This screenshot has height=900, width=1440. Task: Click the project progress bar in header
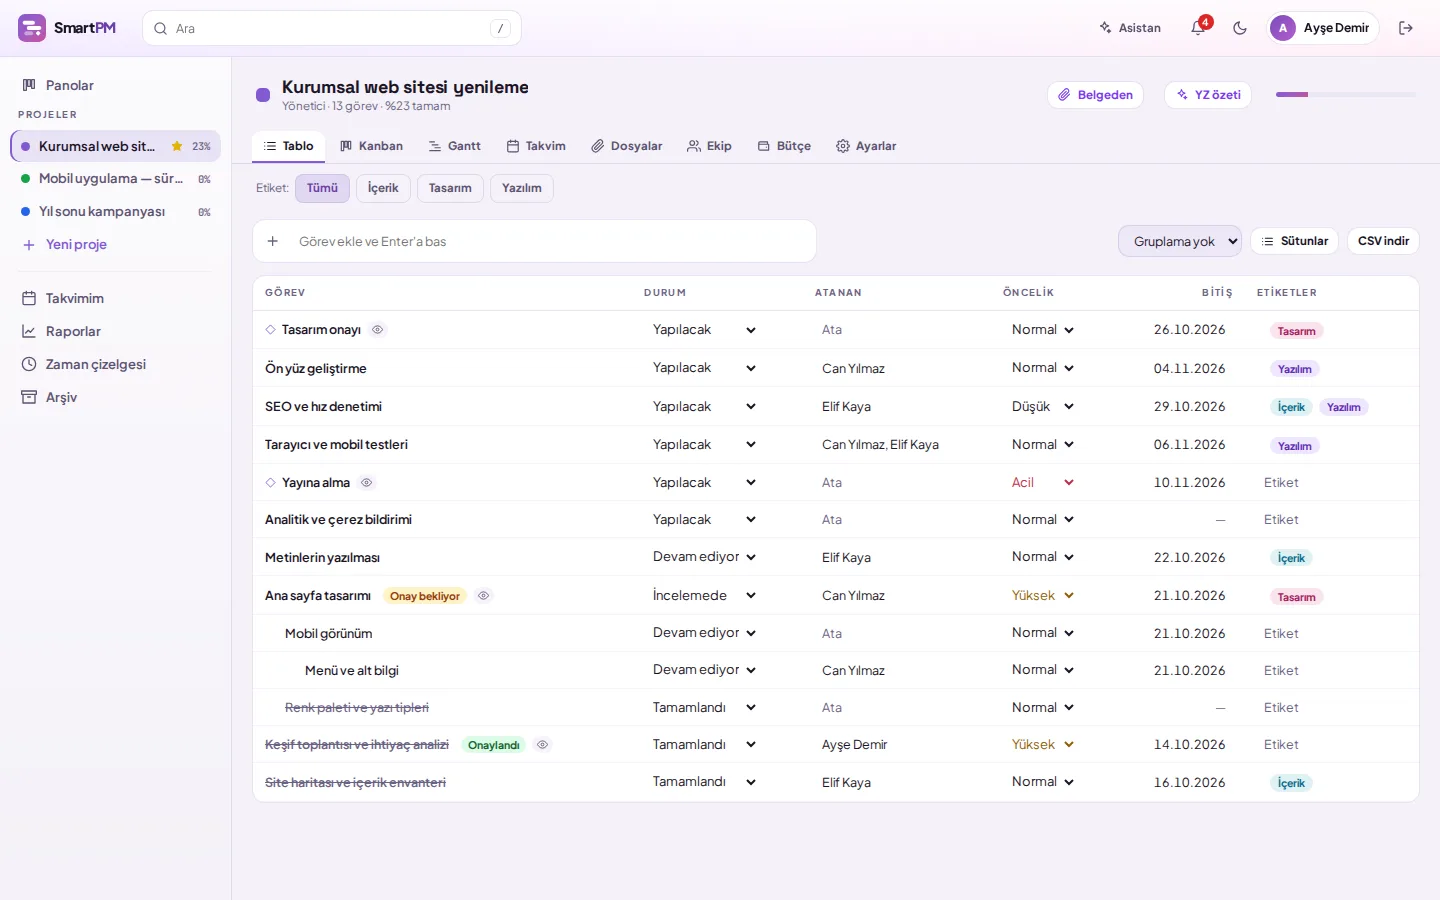1346,95
